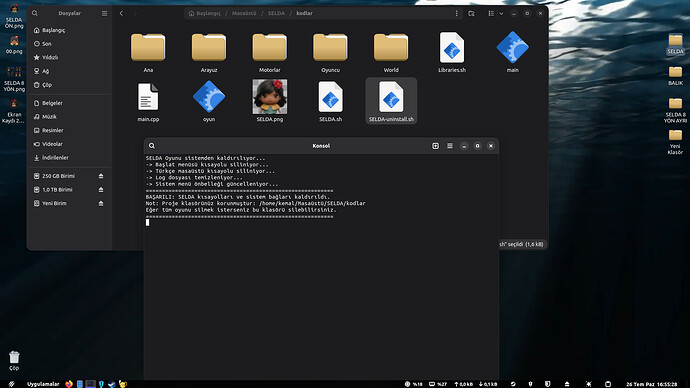The image size is (690, 388).
Task: Open Son (recent) in the sidebar
Action: [70, 44]
